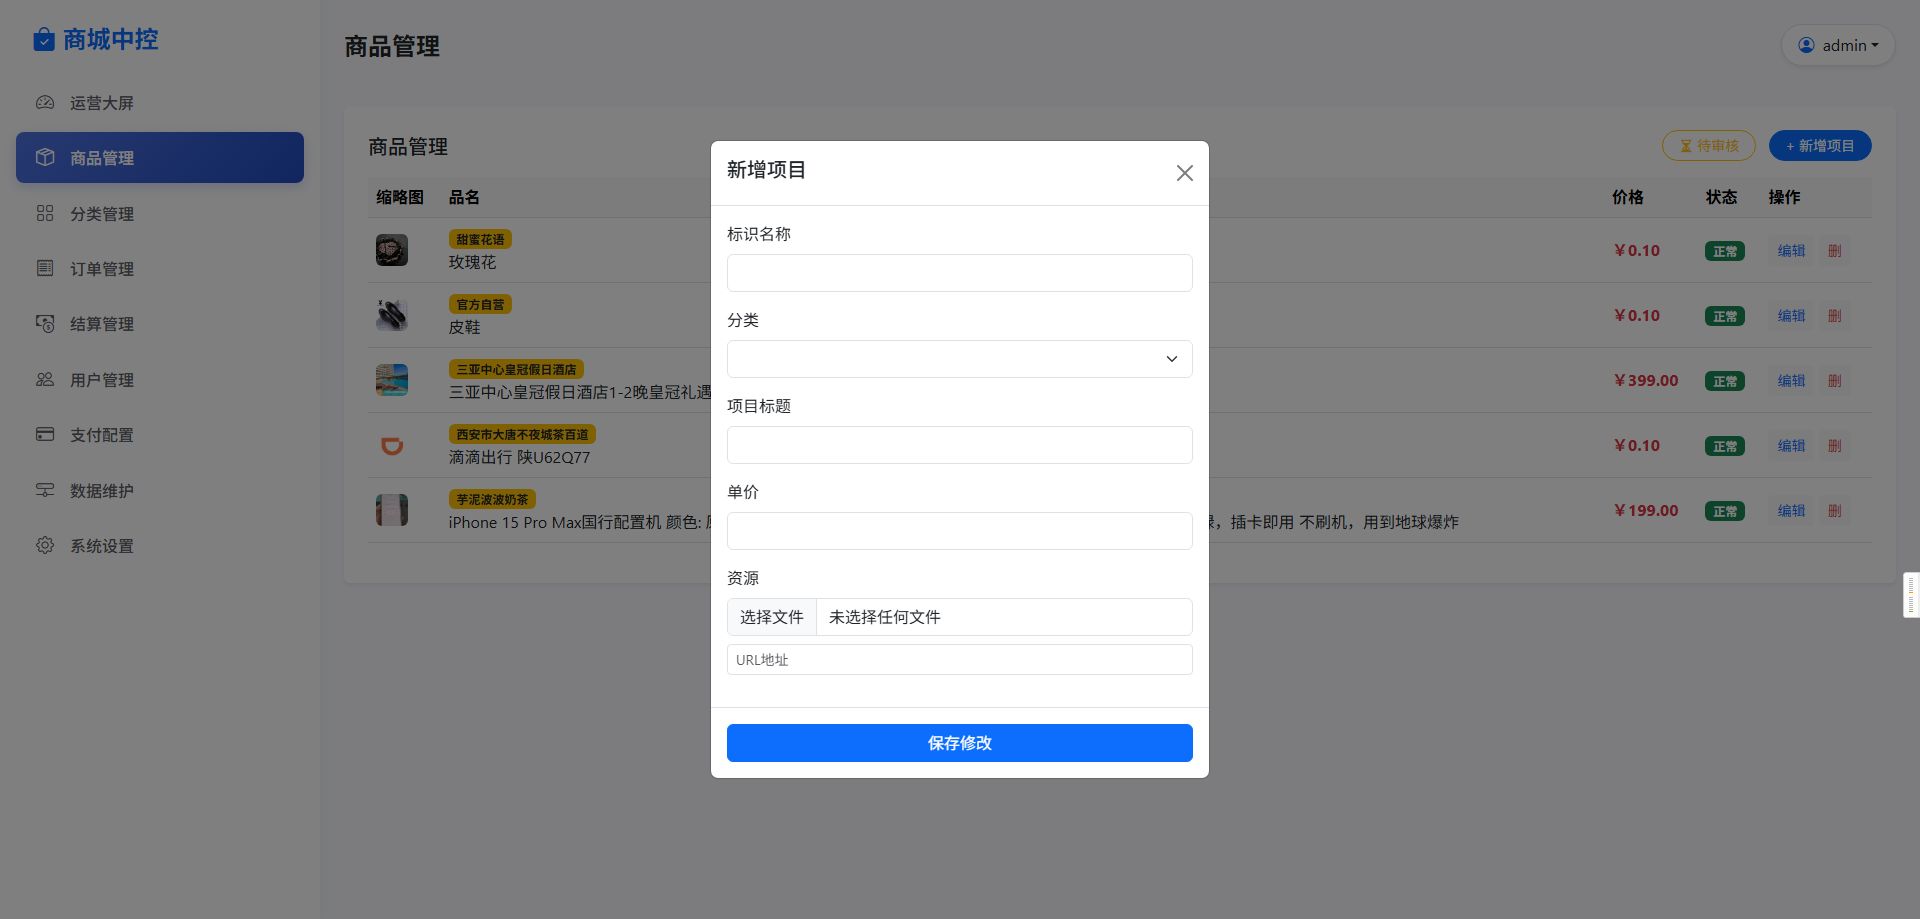Delete the iPhone 15 Pro Max row
Viewport: 1920px width, 919px height.
pos(1834,511)
